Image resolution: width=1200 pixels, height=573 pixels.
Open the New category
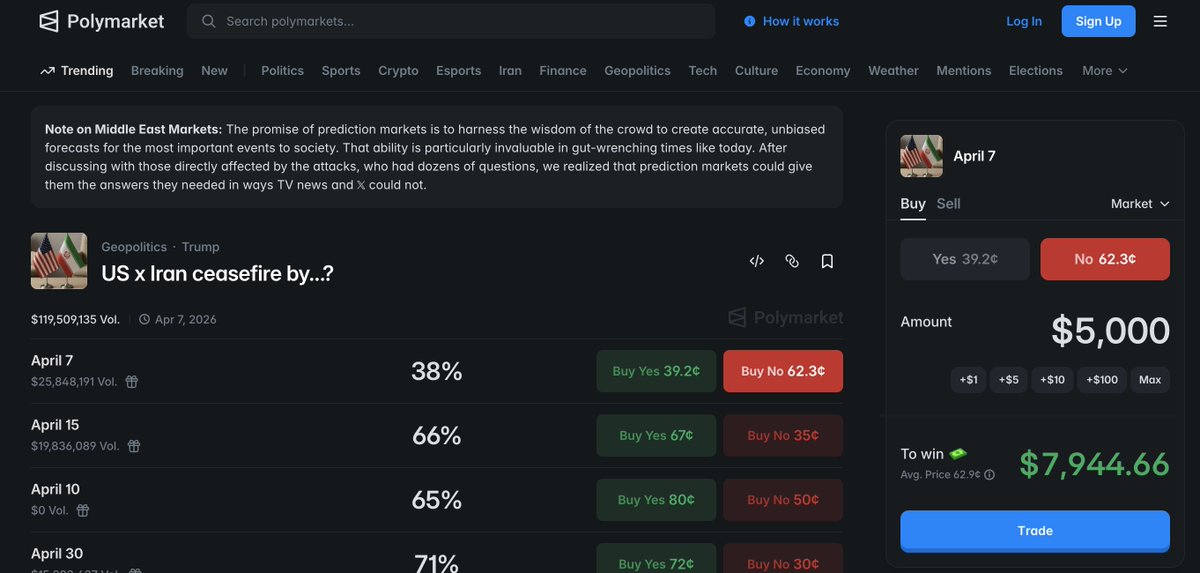coord(214,71)
